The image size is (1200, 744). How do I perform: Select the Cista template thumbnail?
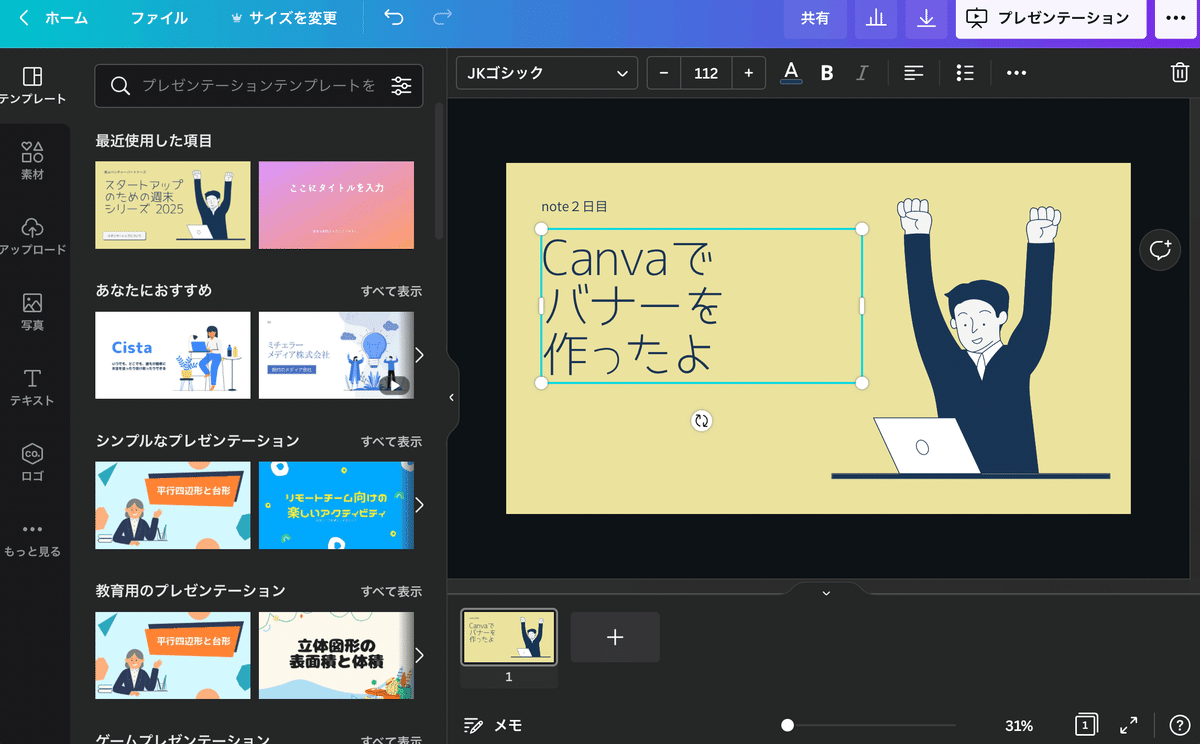173,355
